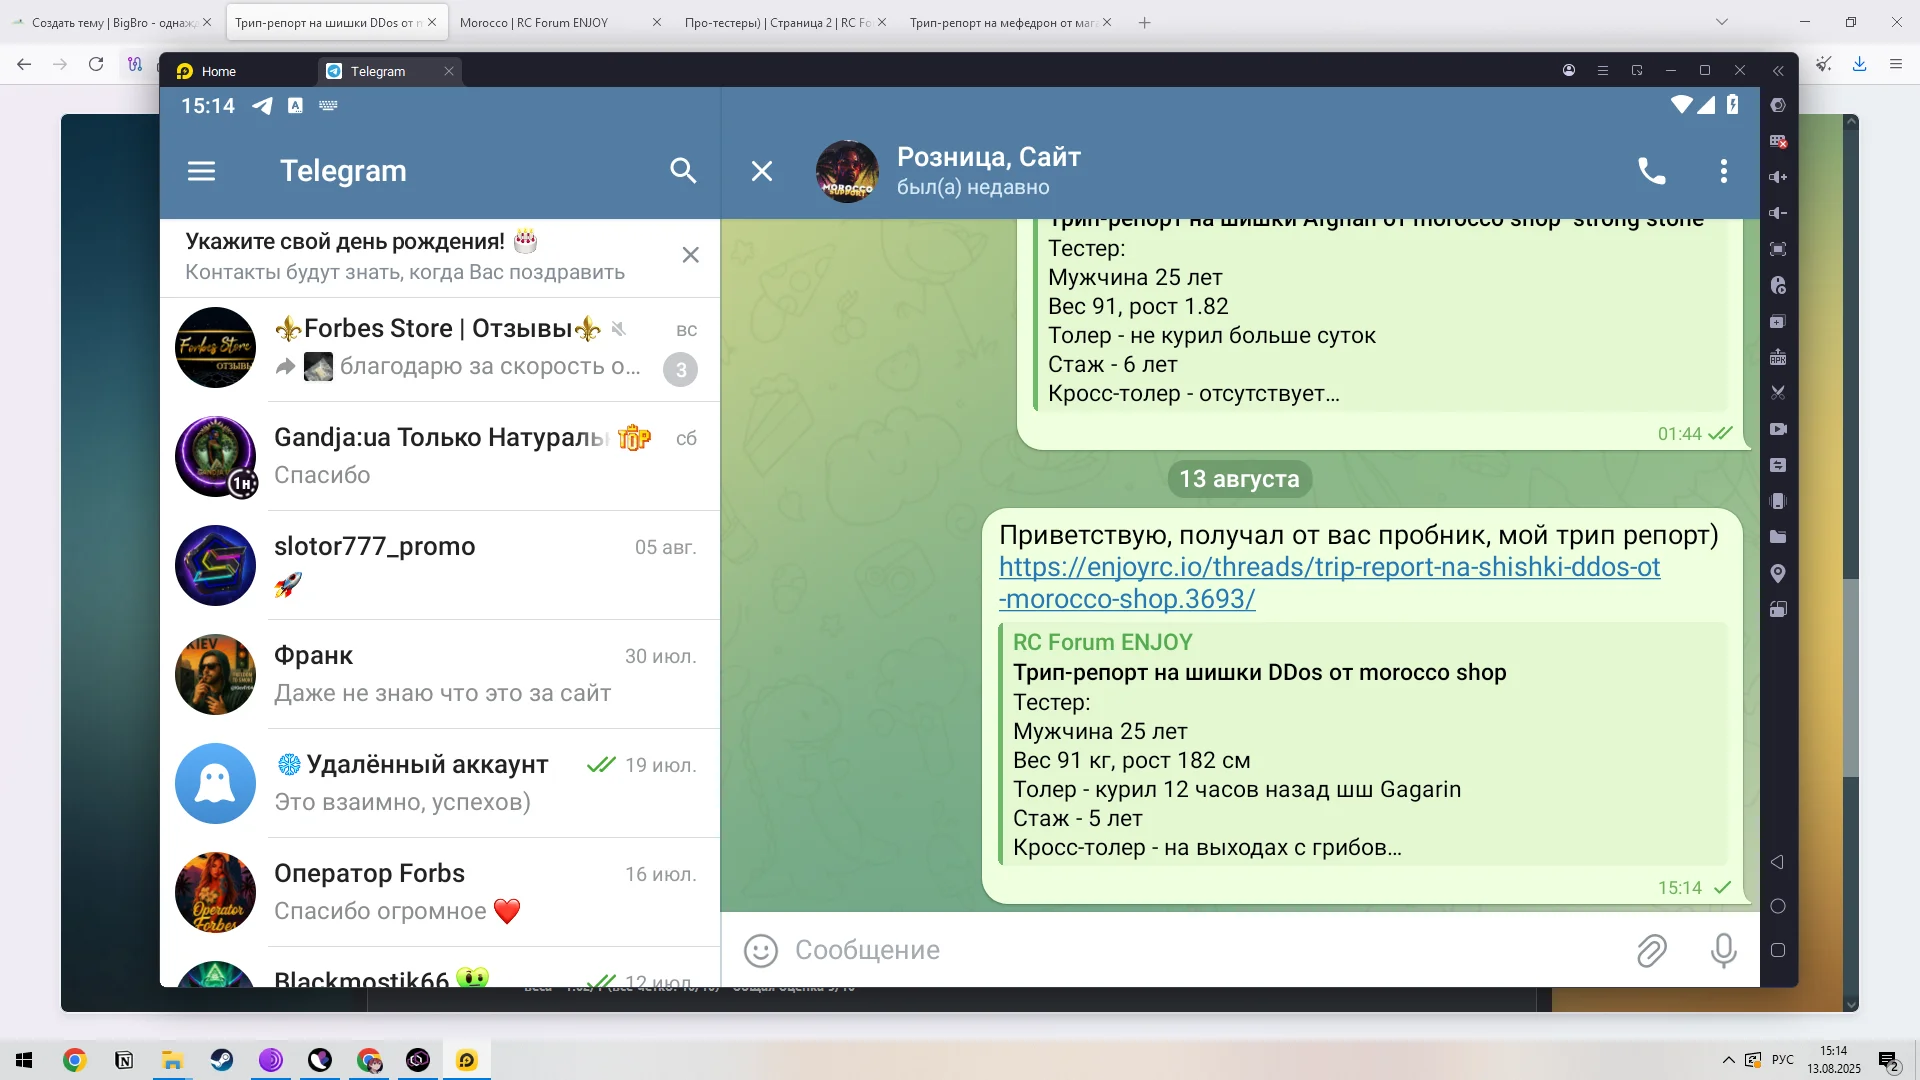Viewport: 1920px width, 1080px height.
Task: Install an APK via sidebar icon
Action: (1778, 357)
